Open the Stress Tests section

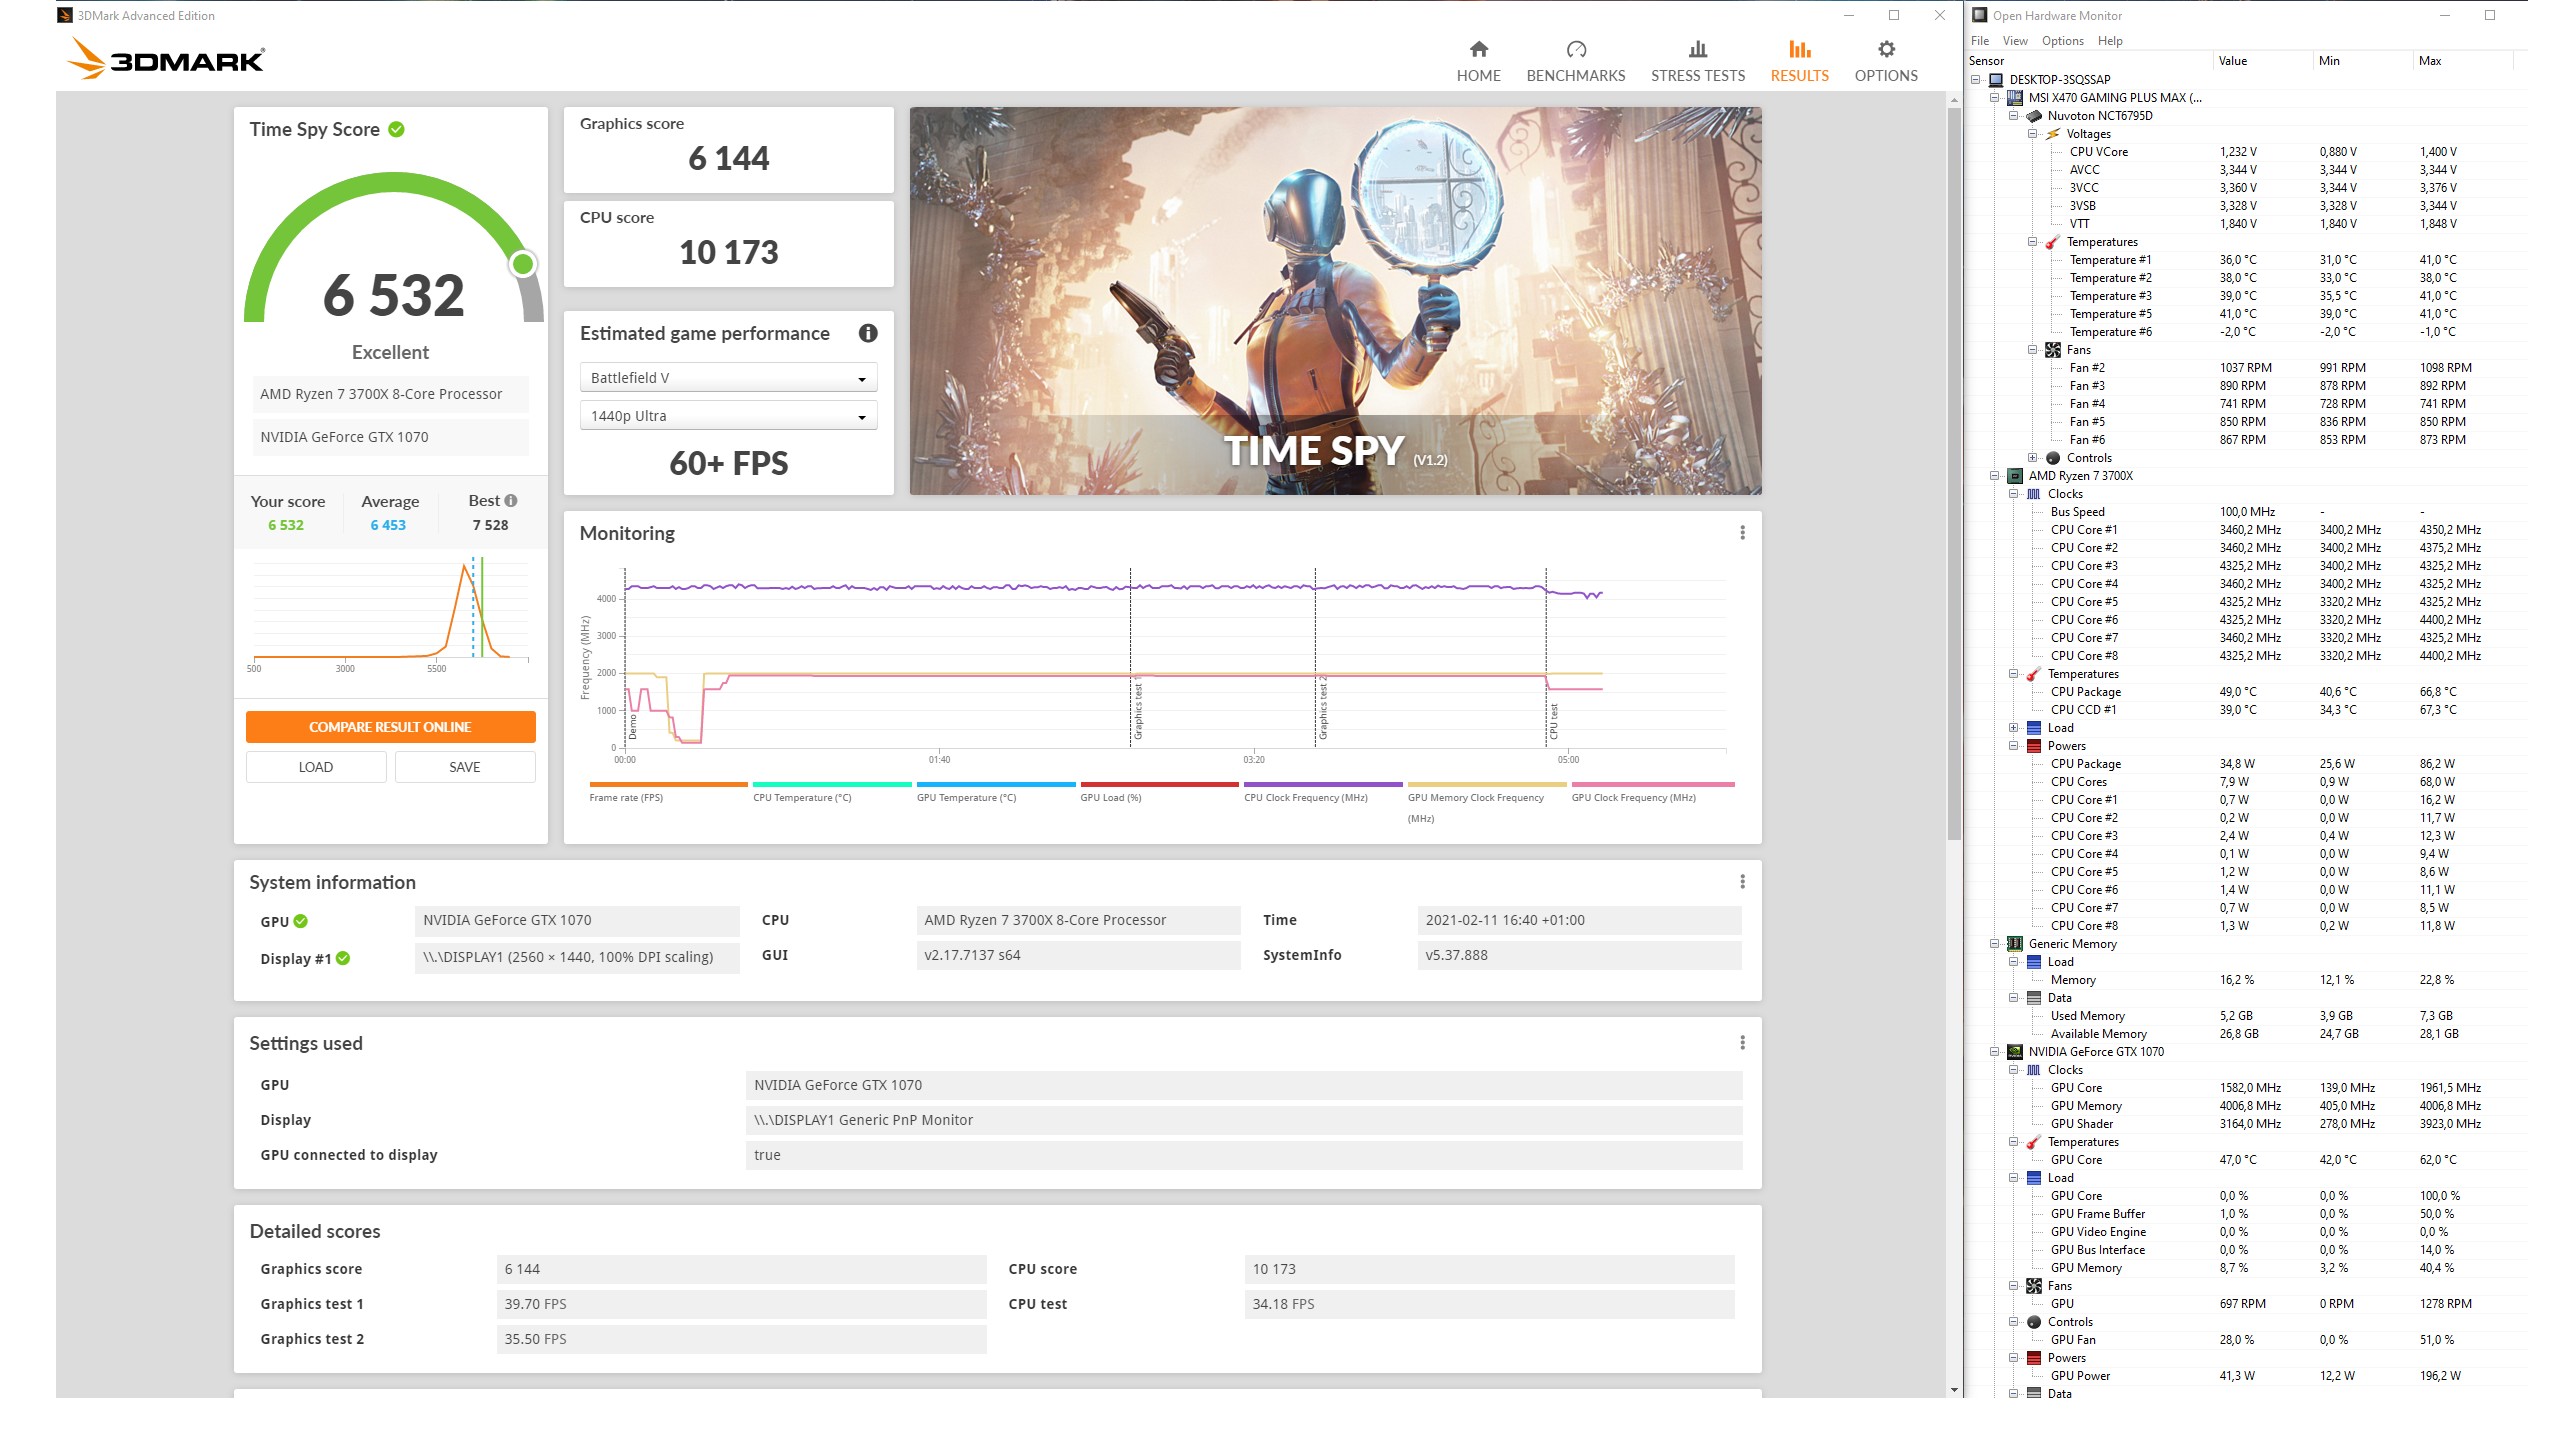pos(1696,58)
